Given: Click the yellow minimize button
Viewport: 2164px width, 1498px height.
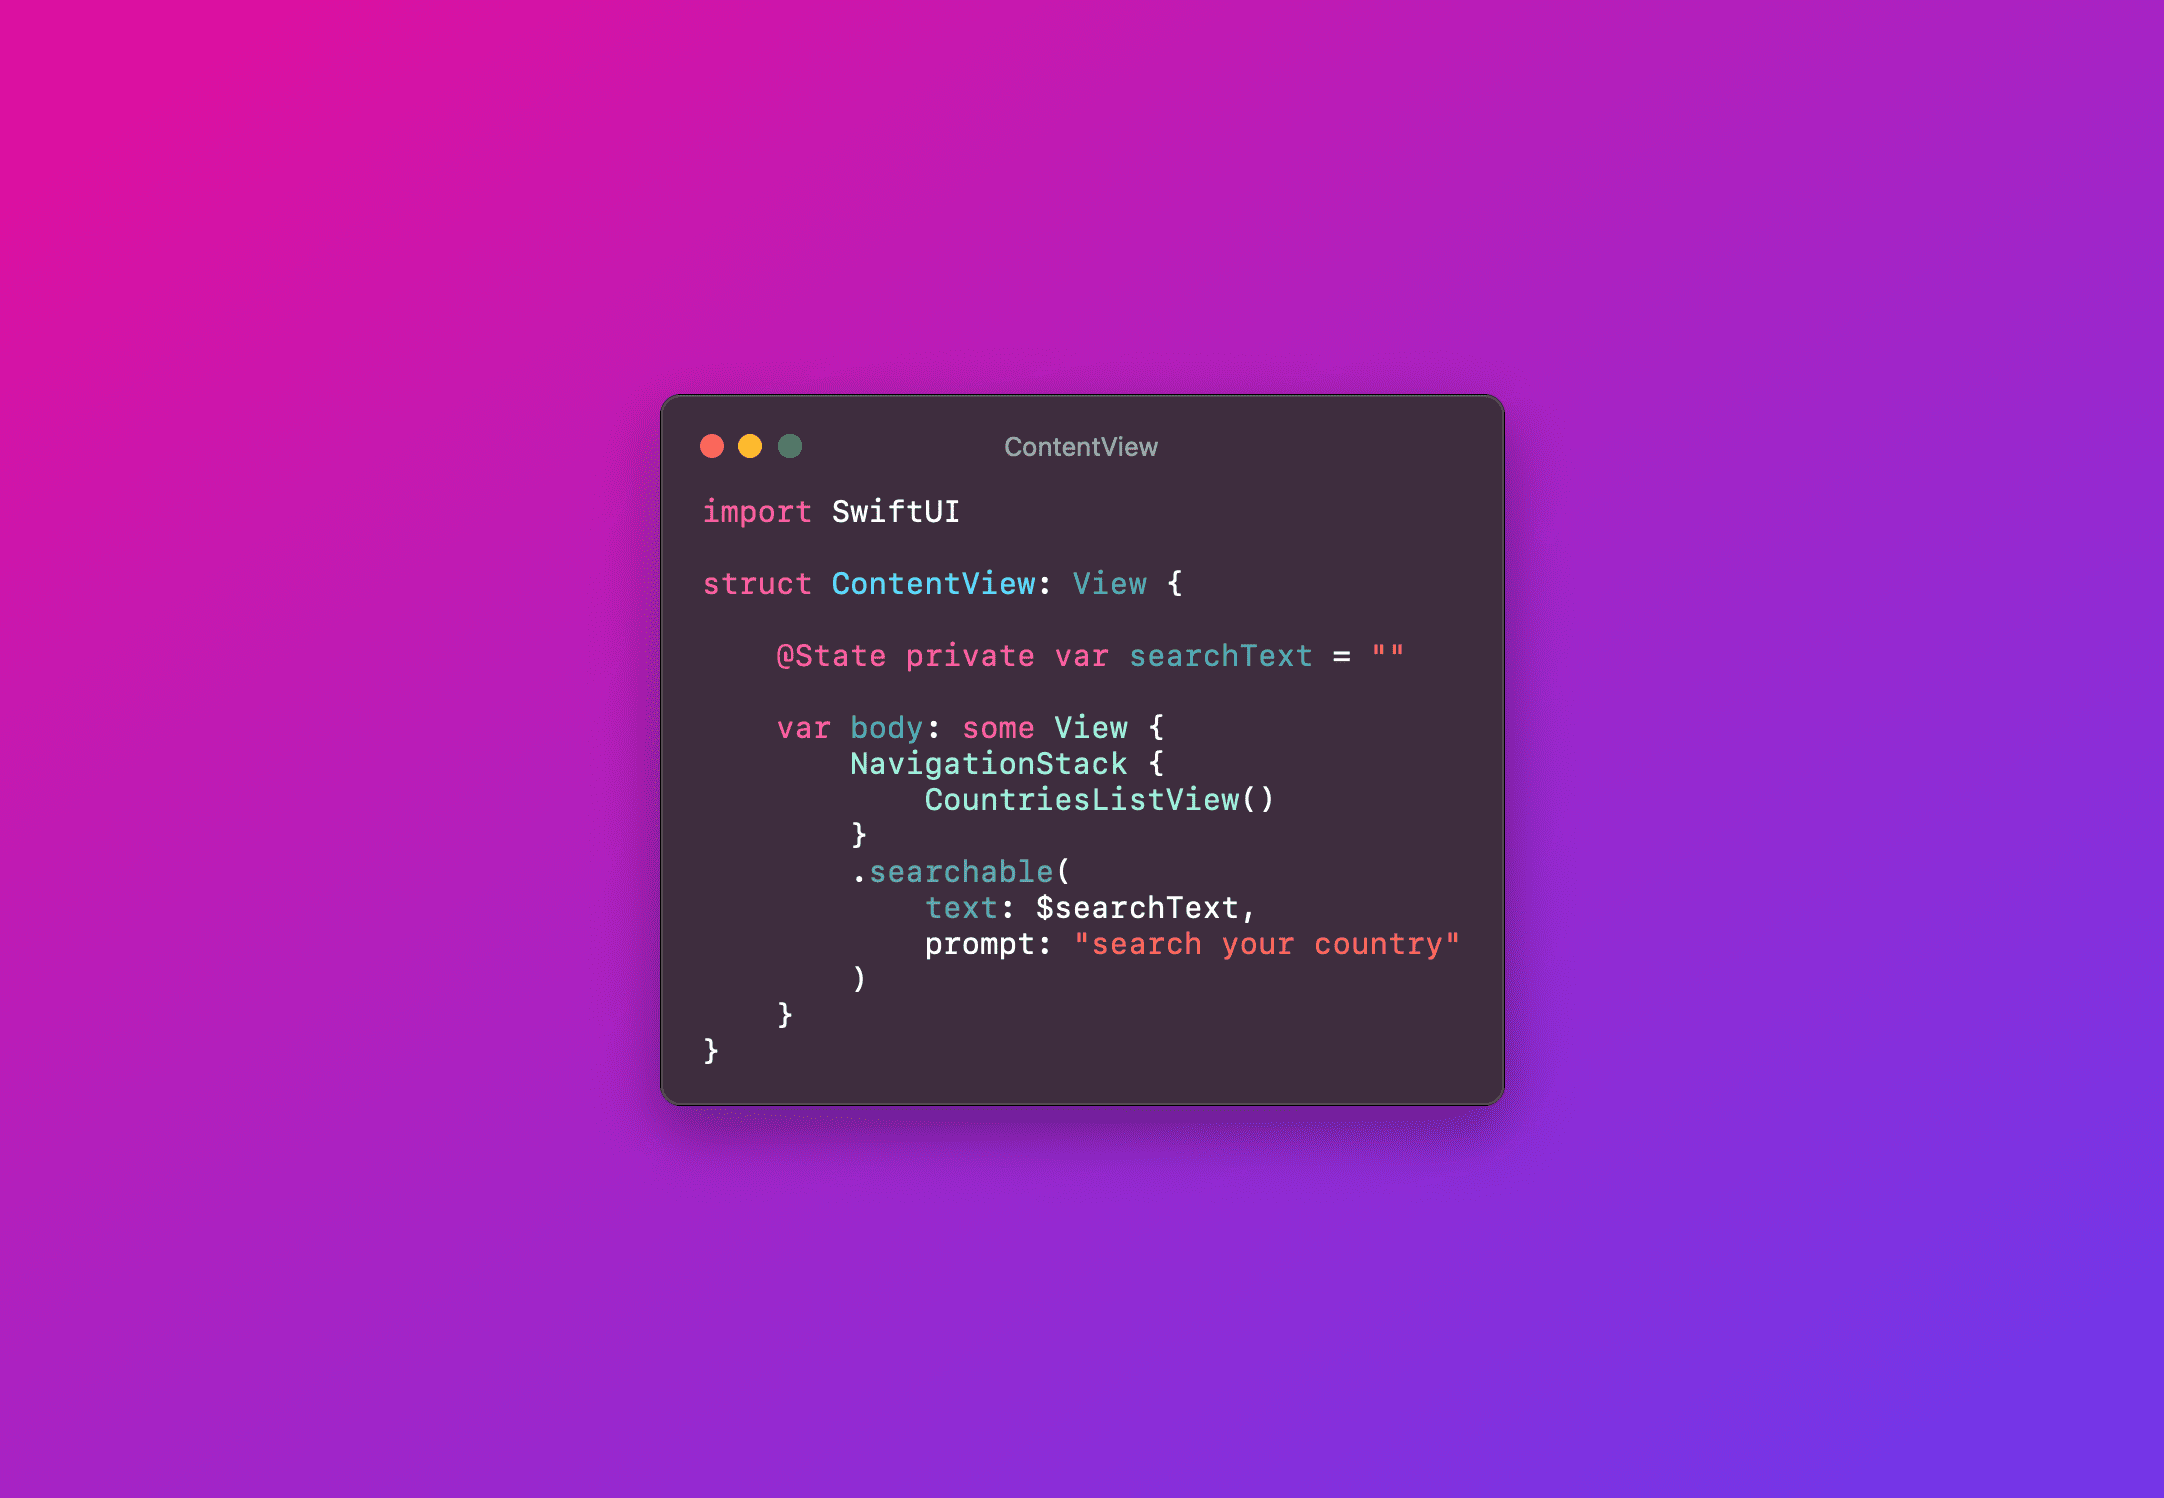Looking at the screenshot, I should pyautogui.click(x=753, y=447).
